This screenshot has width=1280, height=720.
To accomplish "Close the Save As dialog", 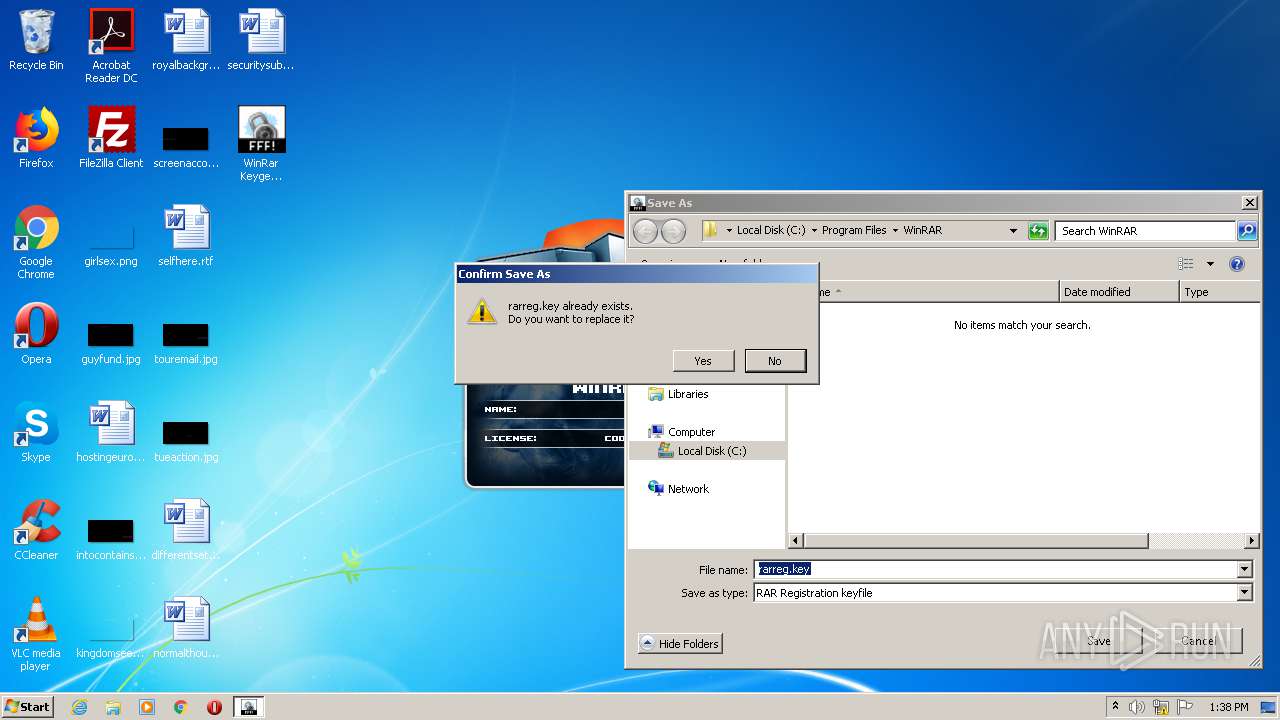I will [1249, 203].
